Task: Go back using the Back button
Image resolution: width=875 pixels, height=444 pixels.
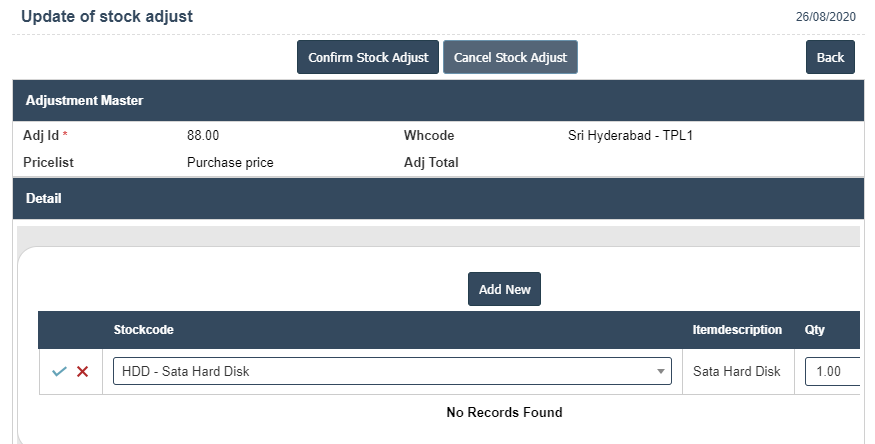Action: click(x=830, y=57)
